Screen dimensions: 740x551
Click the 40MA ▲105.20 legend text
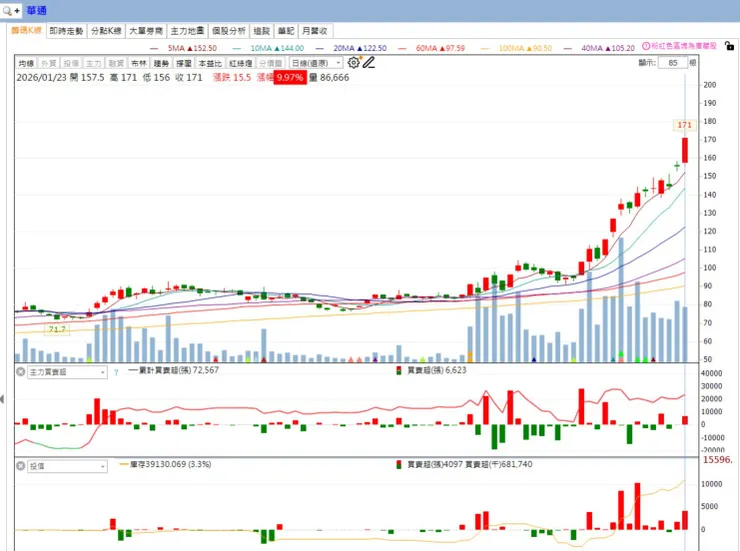click(x=608, y=48)
